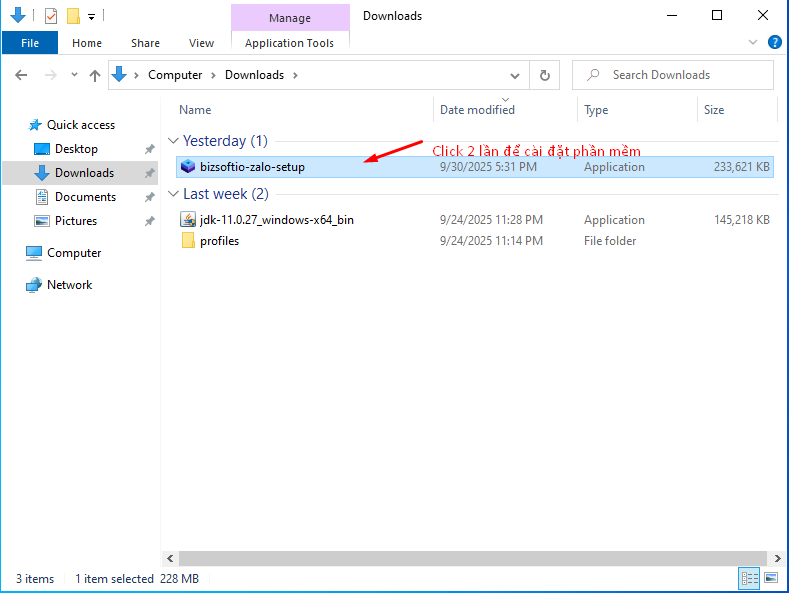
Task: Go up one level with the up arrow
Action: [x=95, y=75]
